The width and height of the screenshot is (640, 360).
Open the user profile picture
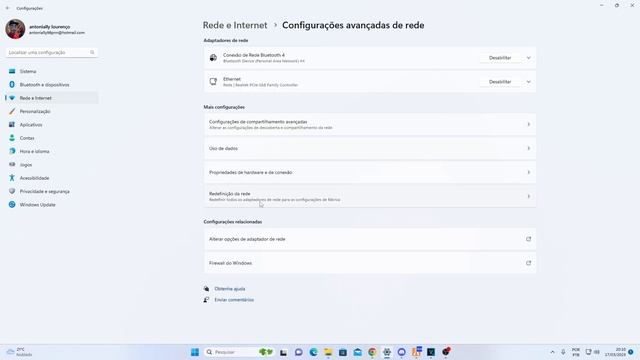(x=16, y=29)
